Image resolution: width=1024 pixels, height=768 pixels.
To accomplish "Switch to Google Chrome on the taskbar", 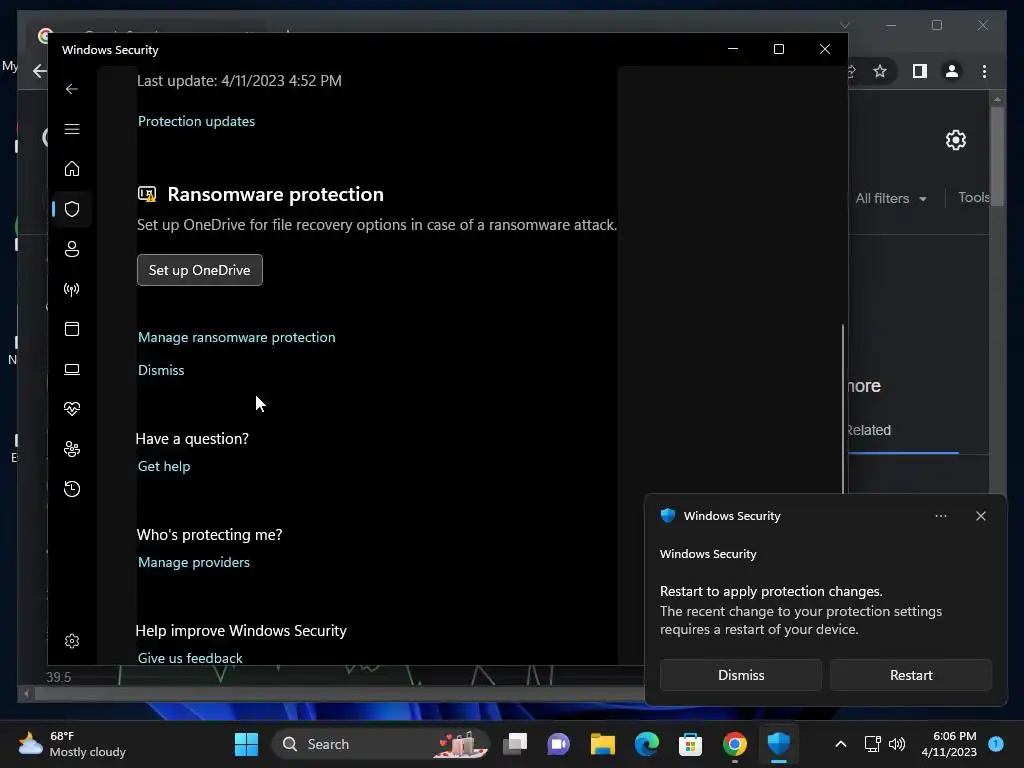I will 735,744.
